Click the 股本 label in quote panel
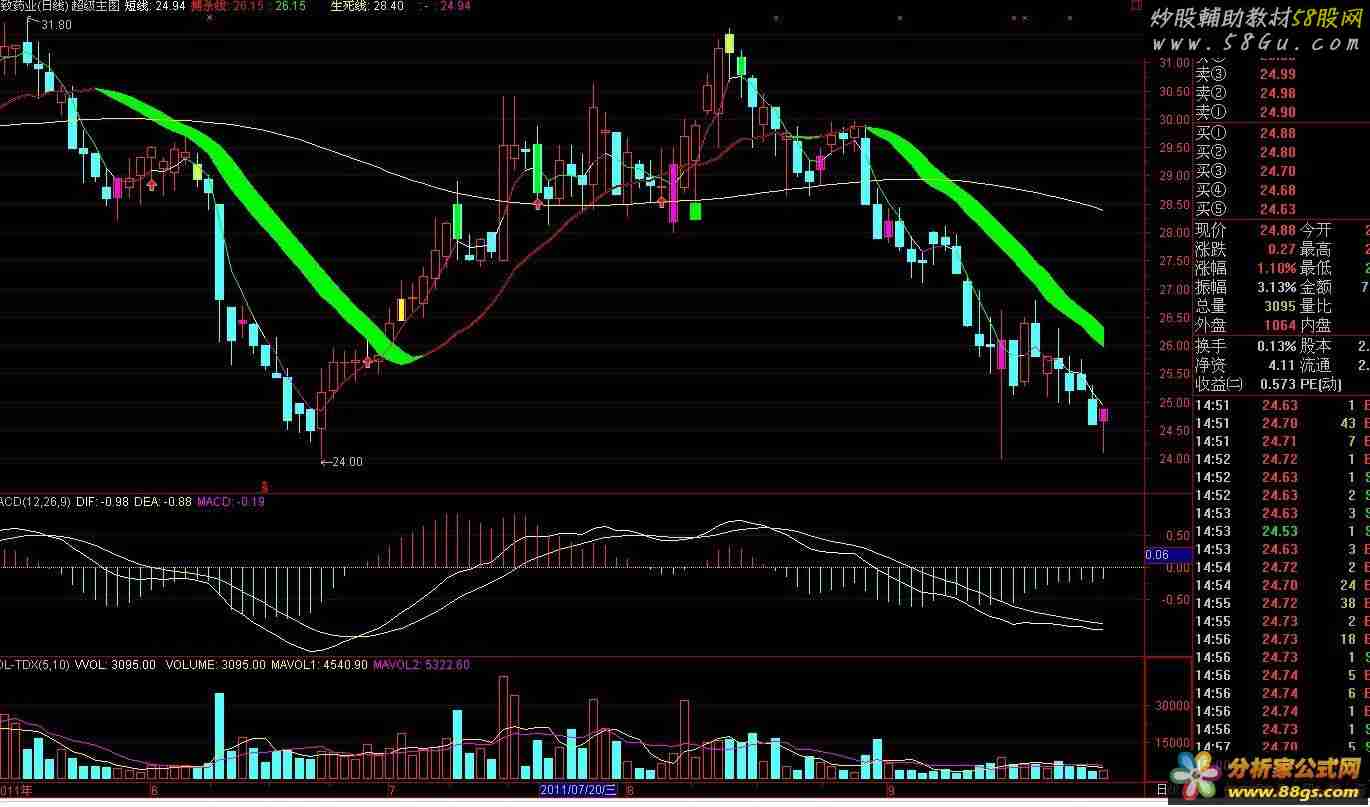The height and width of the screenshot is (807, 1370). point(1315,345)
